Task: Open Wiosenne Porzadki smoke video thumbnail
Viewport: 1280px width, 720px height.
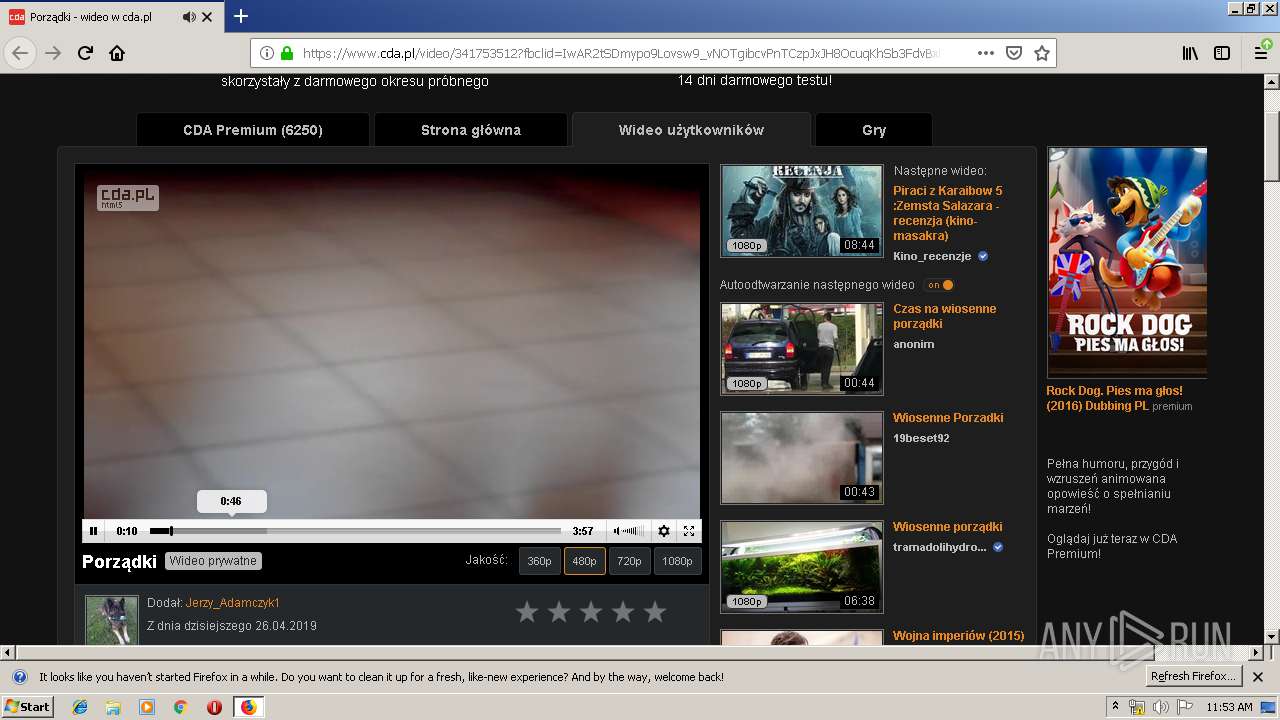Action: tap(802, 458)
